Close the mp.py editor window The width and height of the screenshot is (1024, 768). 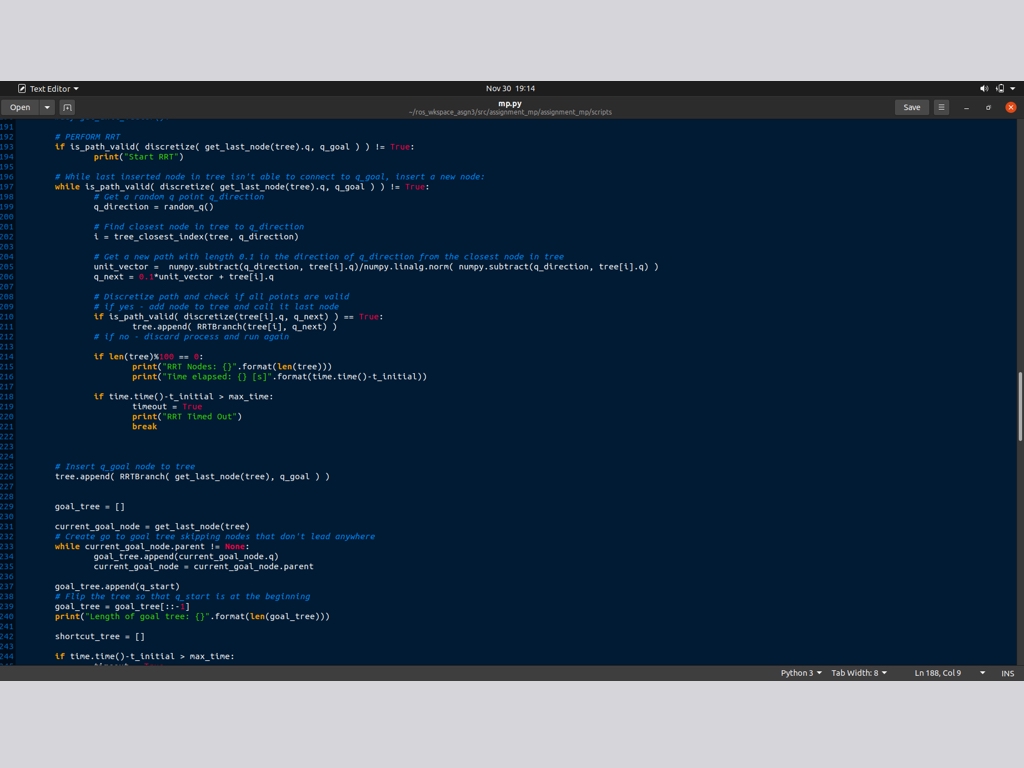point(1011,107)
